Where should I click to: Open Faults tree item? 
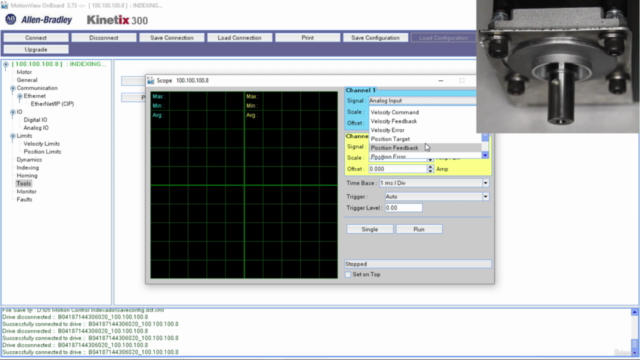point(24,199)
